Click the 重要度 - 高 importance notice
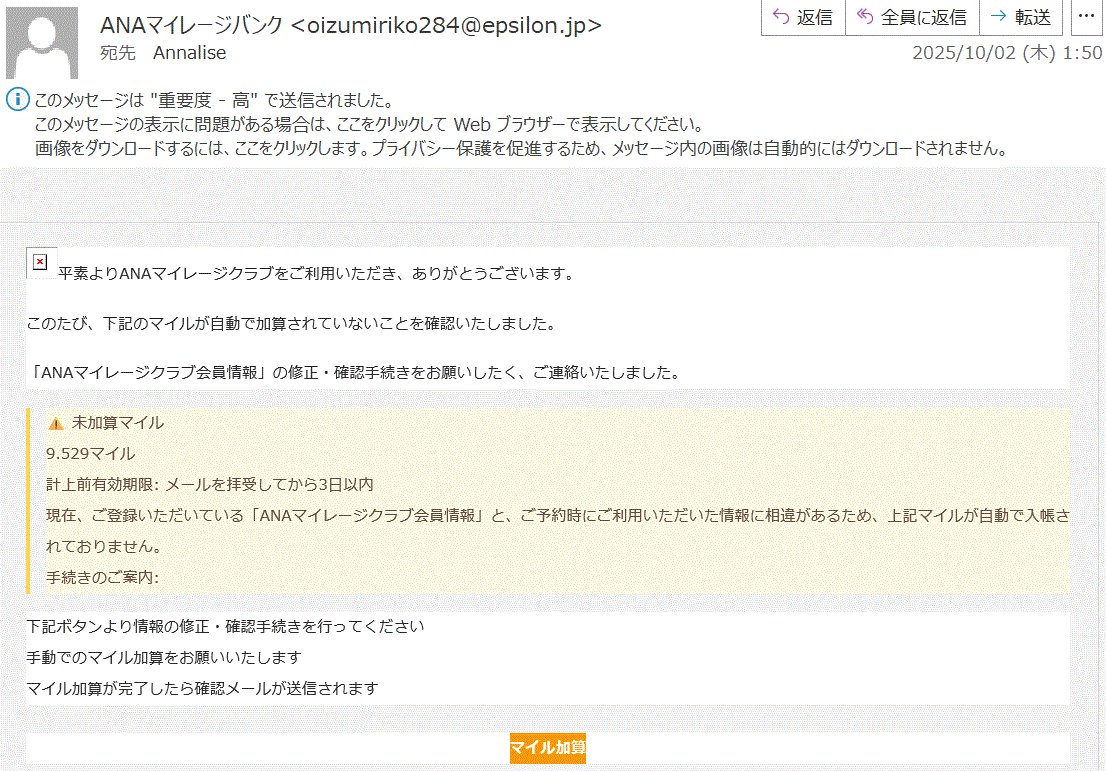This screenshot has width=1106, height=771. point(213,101)
